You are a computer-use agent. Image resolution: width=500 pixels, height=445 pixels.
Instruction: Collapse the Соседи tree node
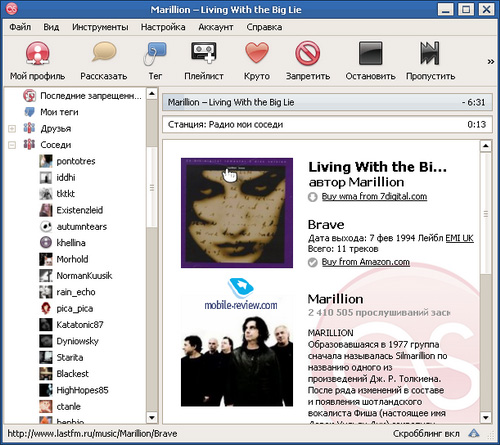[x=12, y=145]
